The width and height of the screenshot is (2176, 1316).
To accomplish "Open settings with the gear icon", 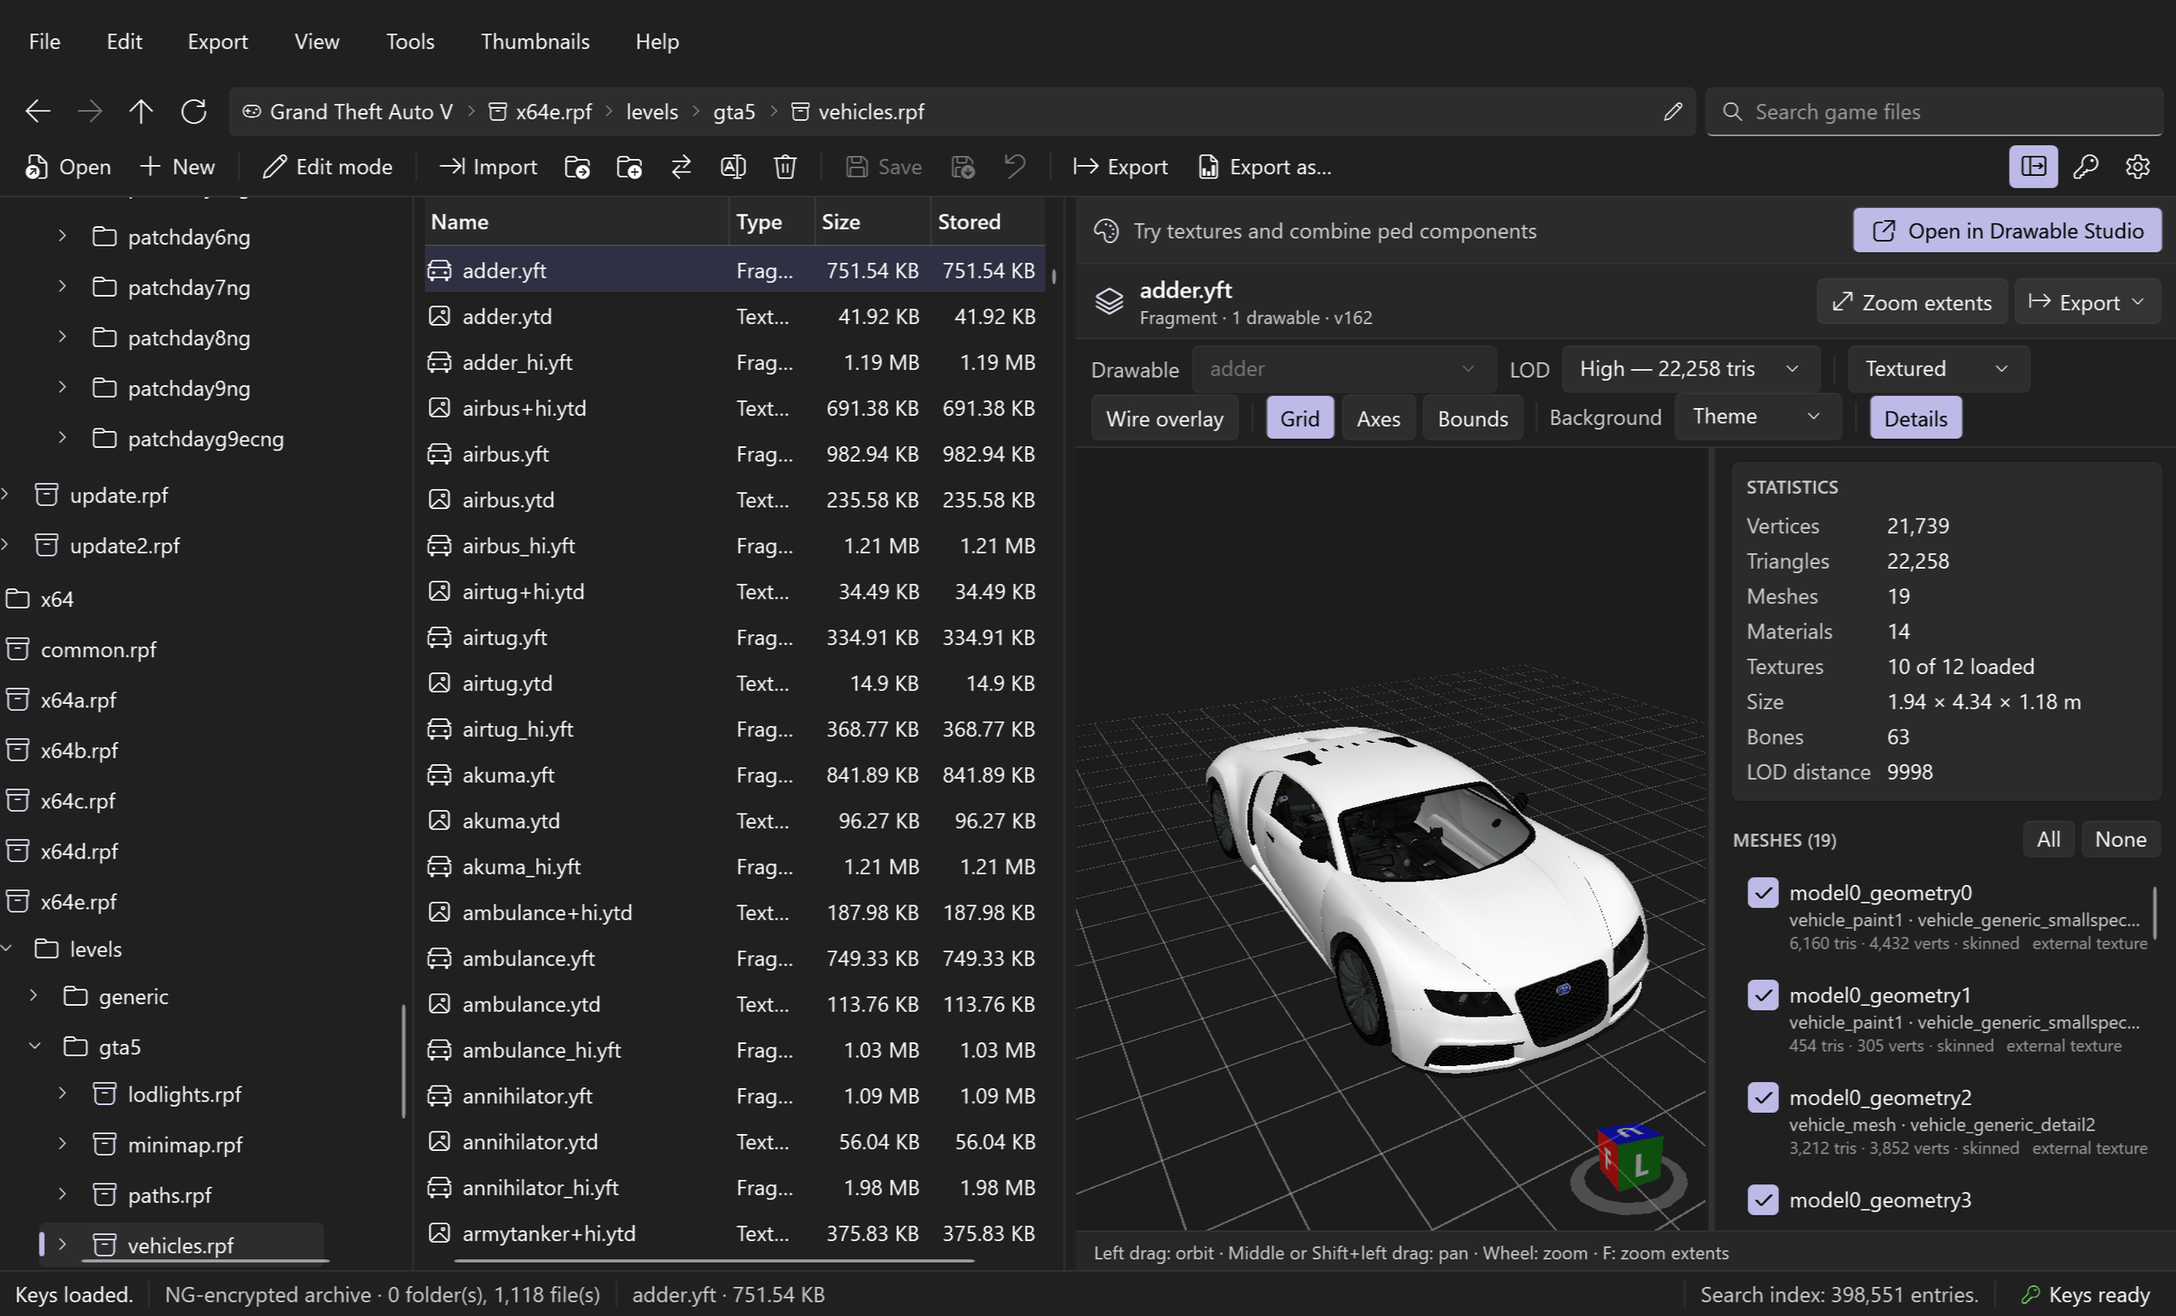I will pyautogui.click(x=2137, y=166).
